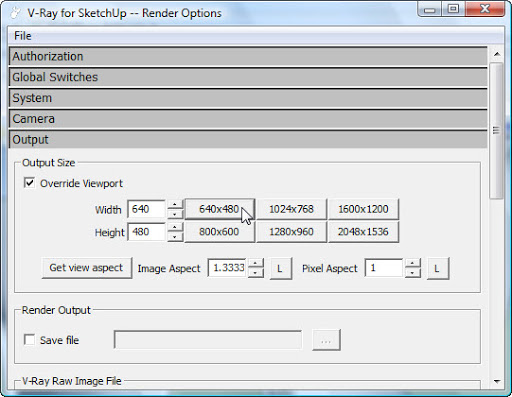Click the V-Ray title bar app icon

pos(15,13)
